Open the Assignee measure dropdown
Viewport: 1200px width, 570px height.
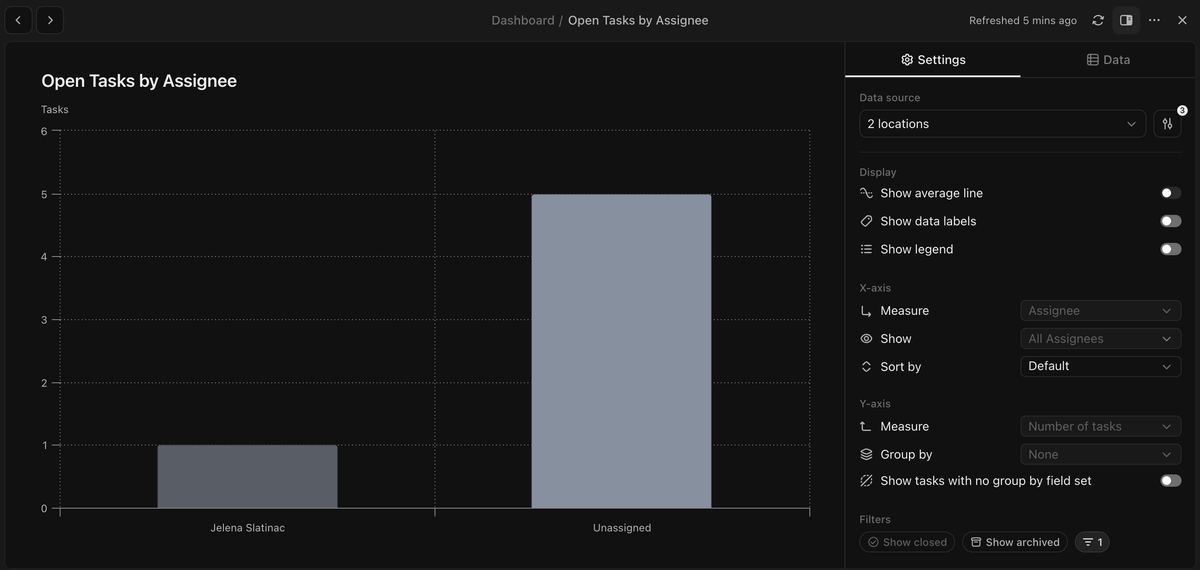coord(1100,311)
